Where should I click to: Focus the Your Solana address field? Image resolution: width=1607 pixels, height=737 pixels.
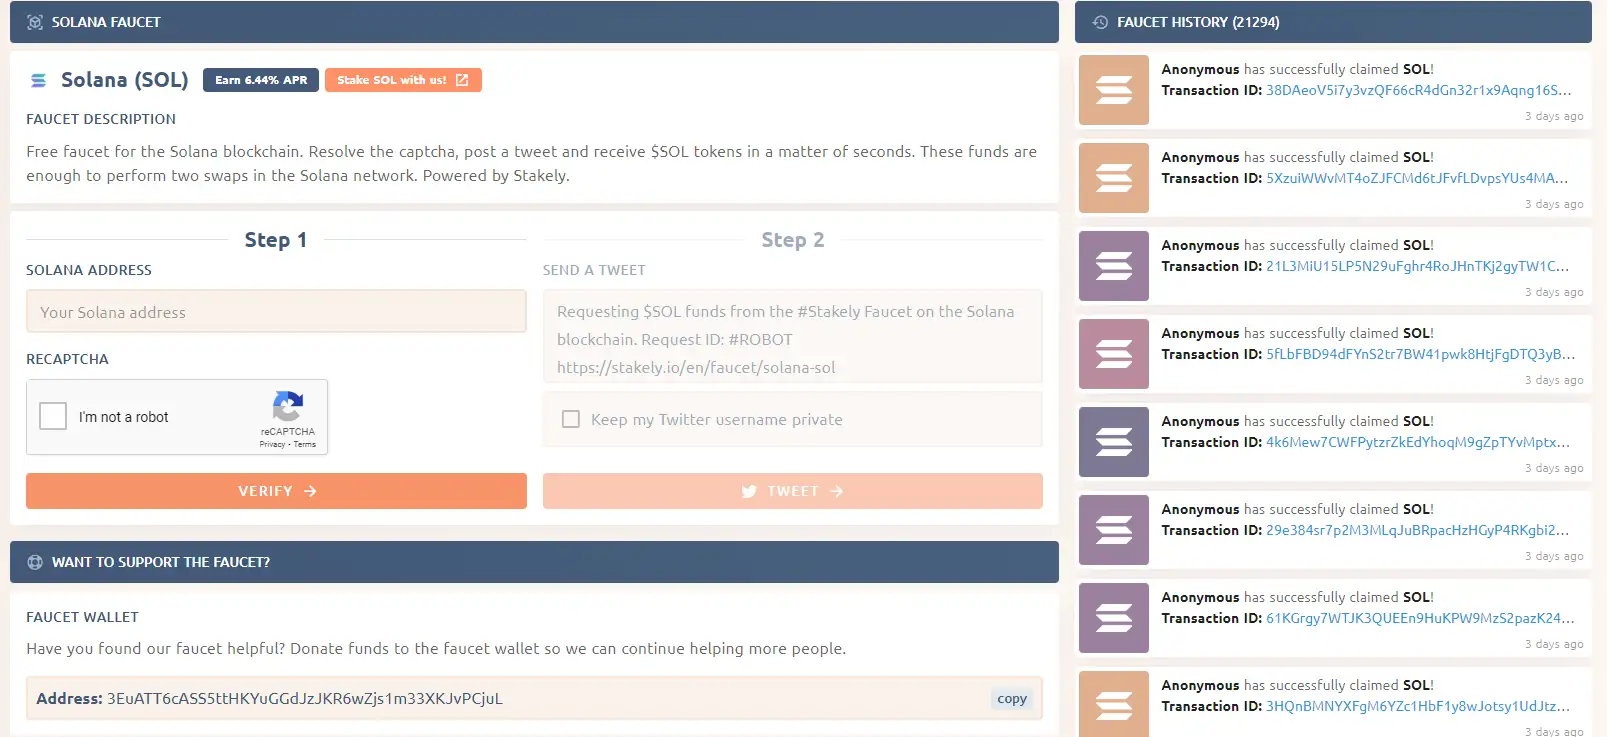pyautogui.click(x=276, y=312)
